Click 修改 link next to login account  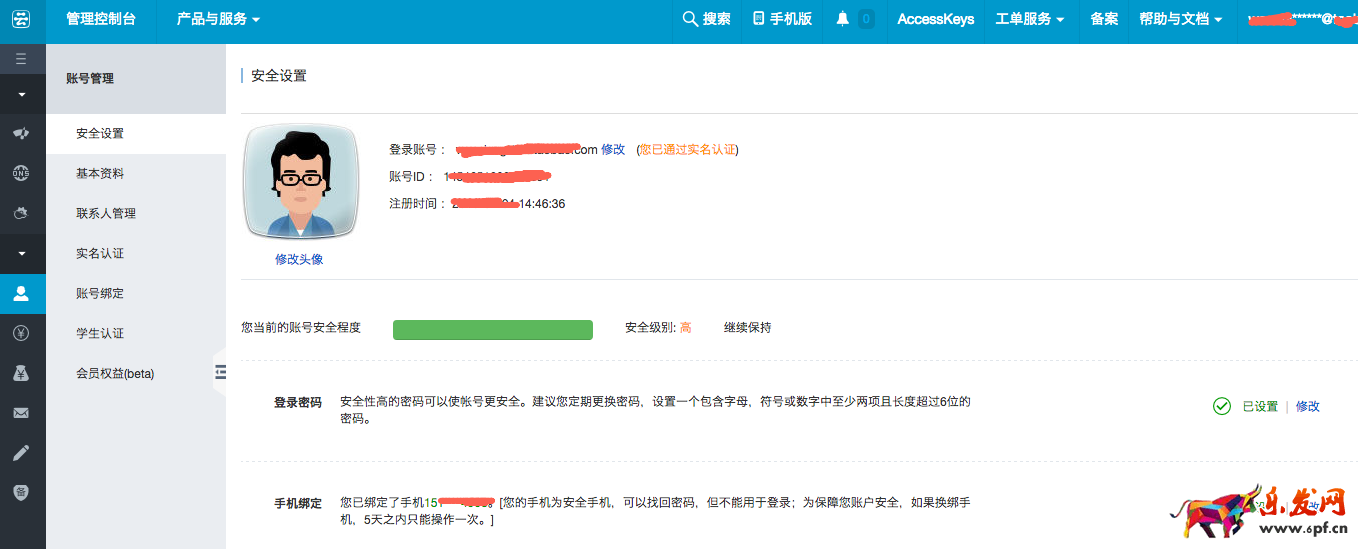613,149
